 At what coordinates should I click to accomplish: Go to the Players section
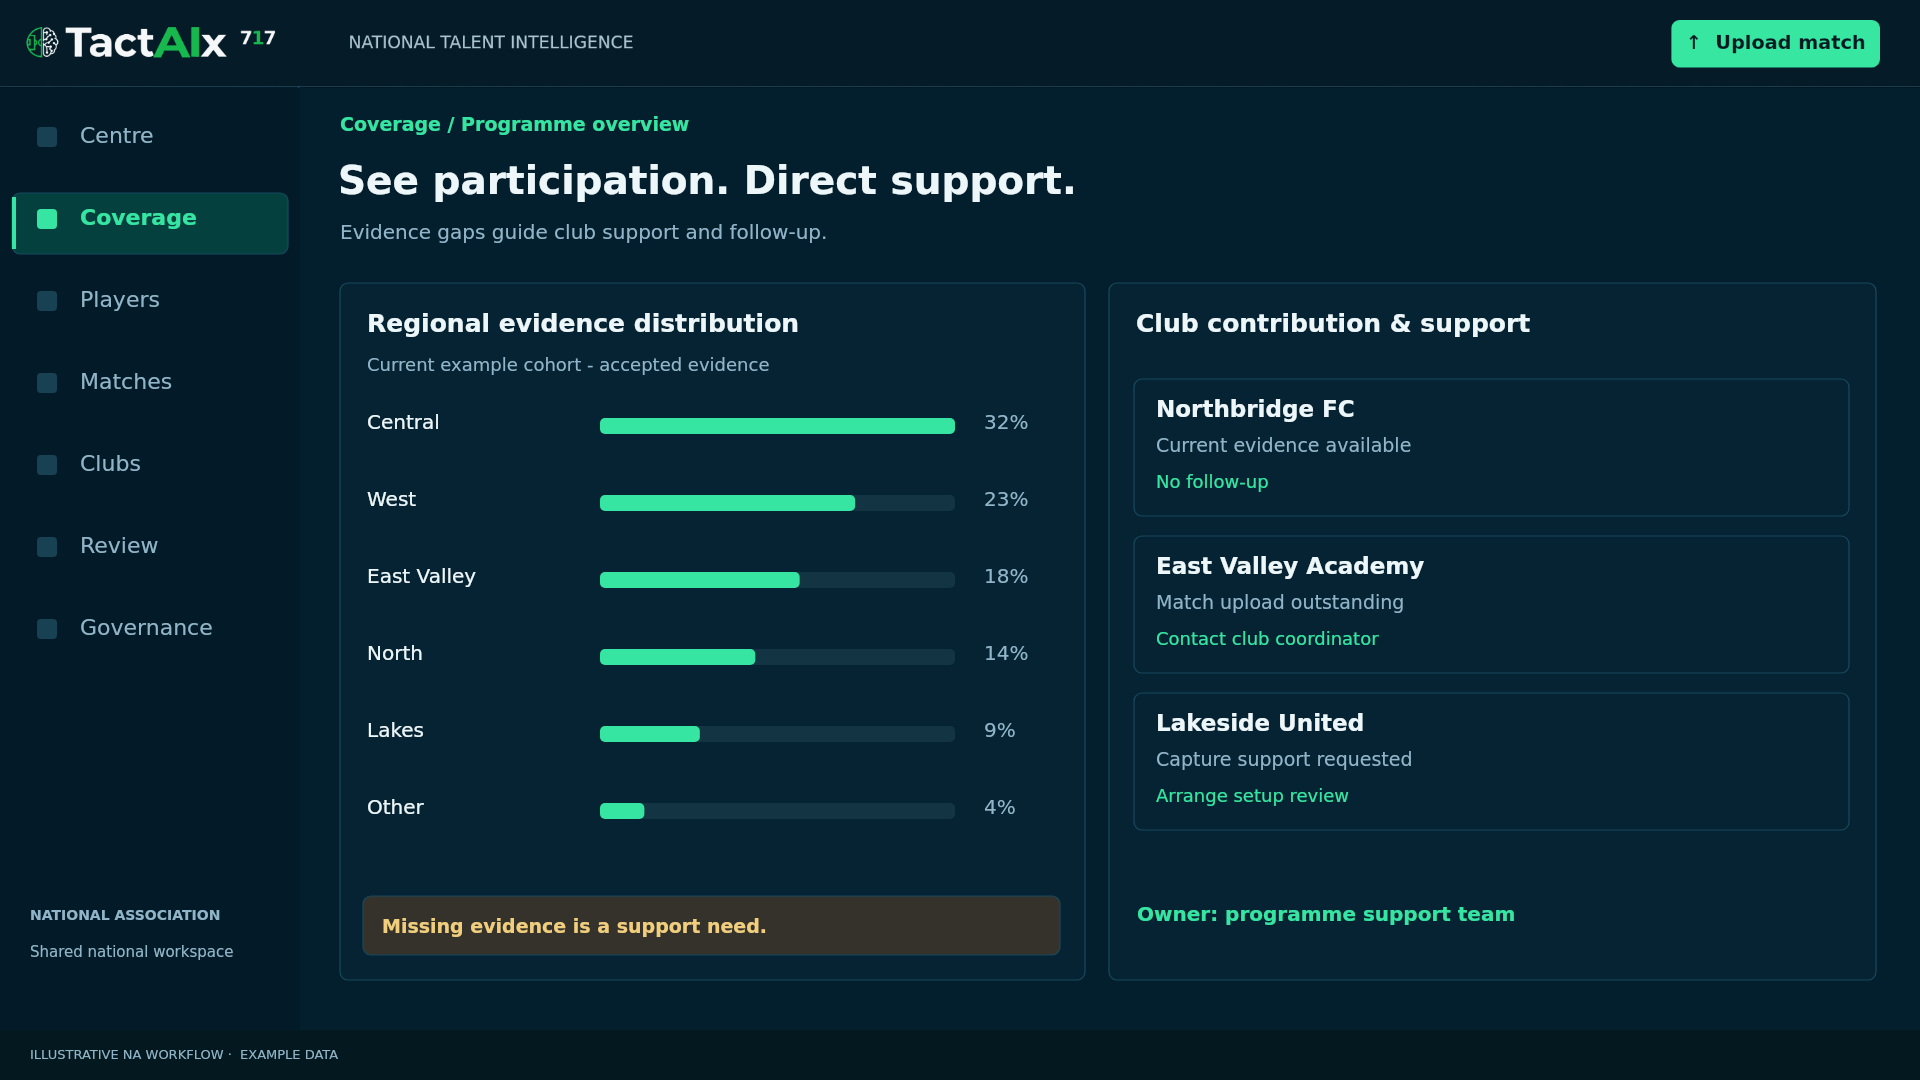point(150,300)
